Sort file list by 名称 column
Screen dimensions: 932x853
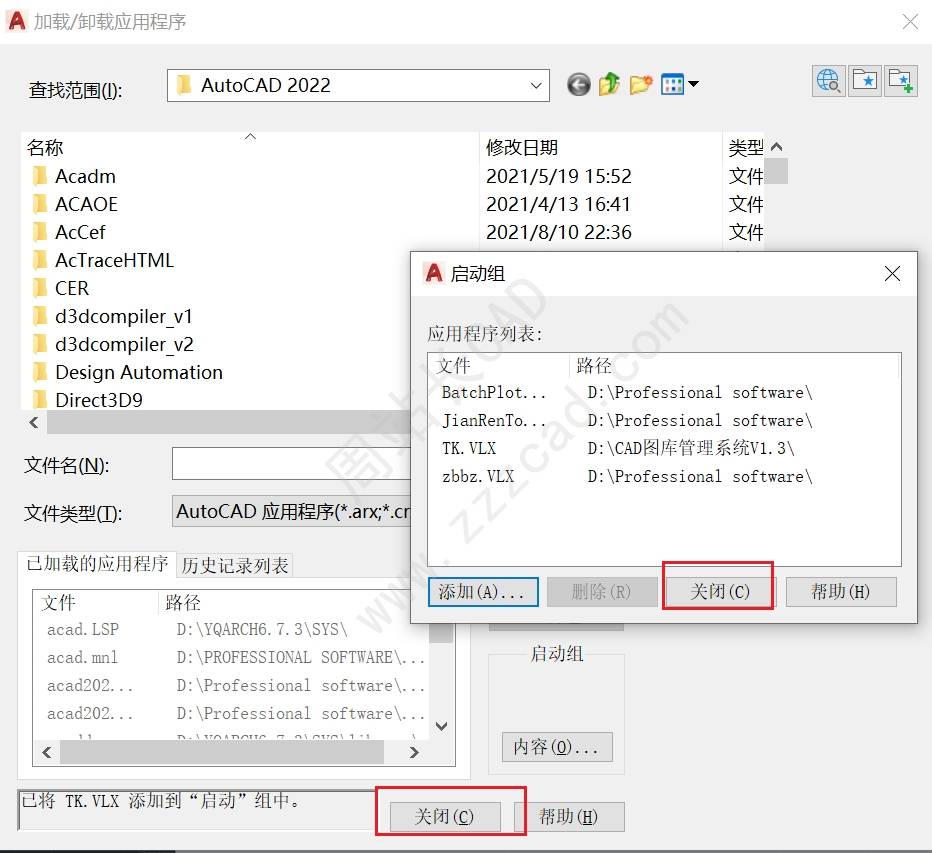45,147
